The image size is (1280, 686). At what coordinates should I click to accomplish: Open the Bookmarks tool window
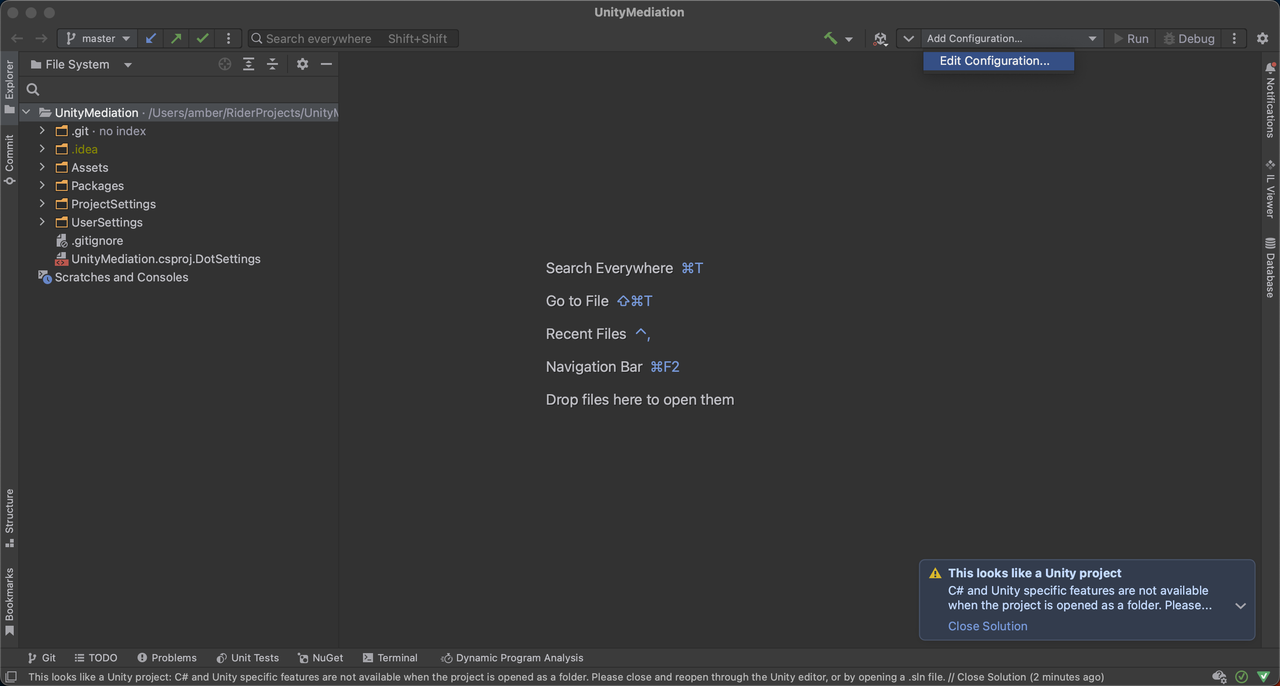coord(9,602)
